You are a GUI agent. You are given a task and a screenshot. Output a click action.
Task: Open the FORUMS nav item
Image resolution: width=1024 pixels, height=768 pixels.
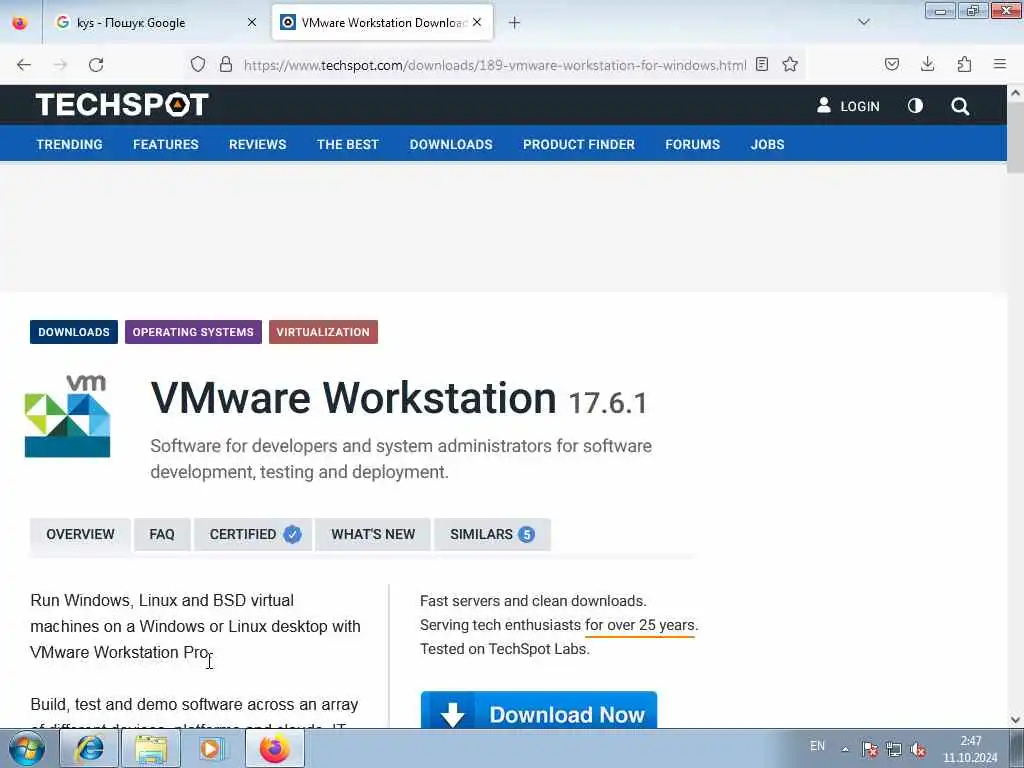tap(692, 144)
